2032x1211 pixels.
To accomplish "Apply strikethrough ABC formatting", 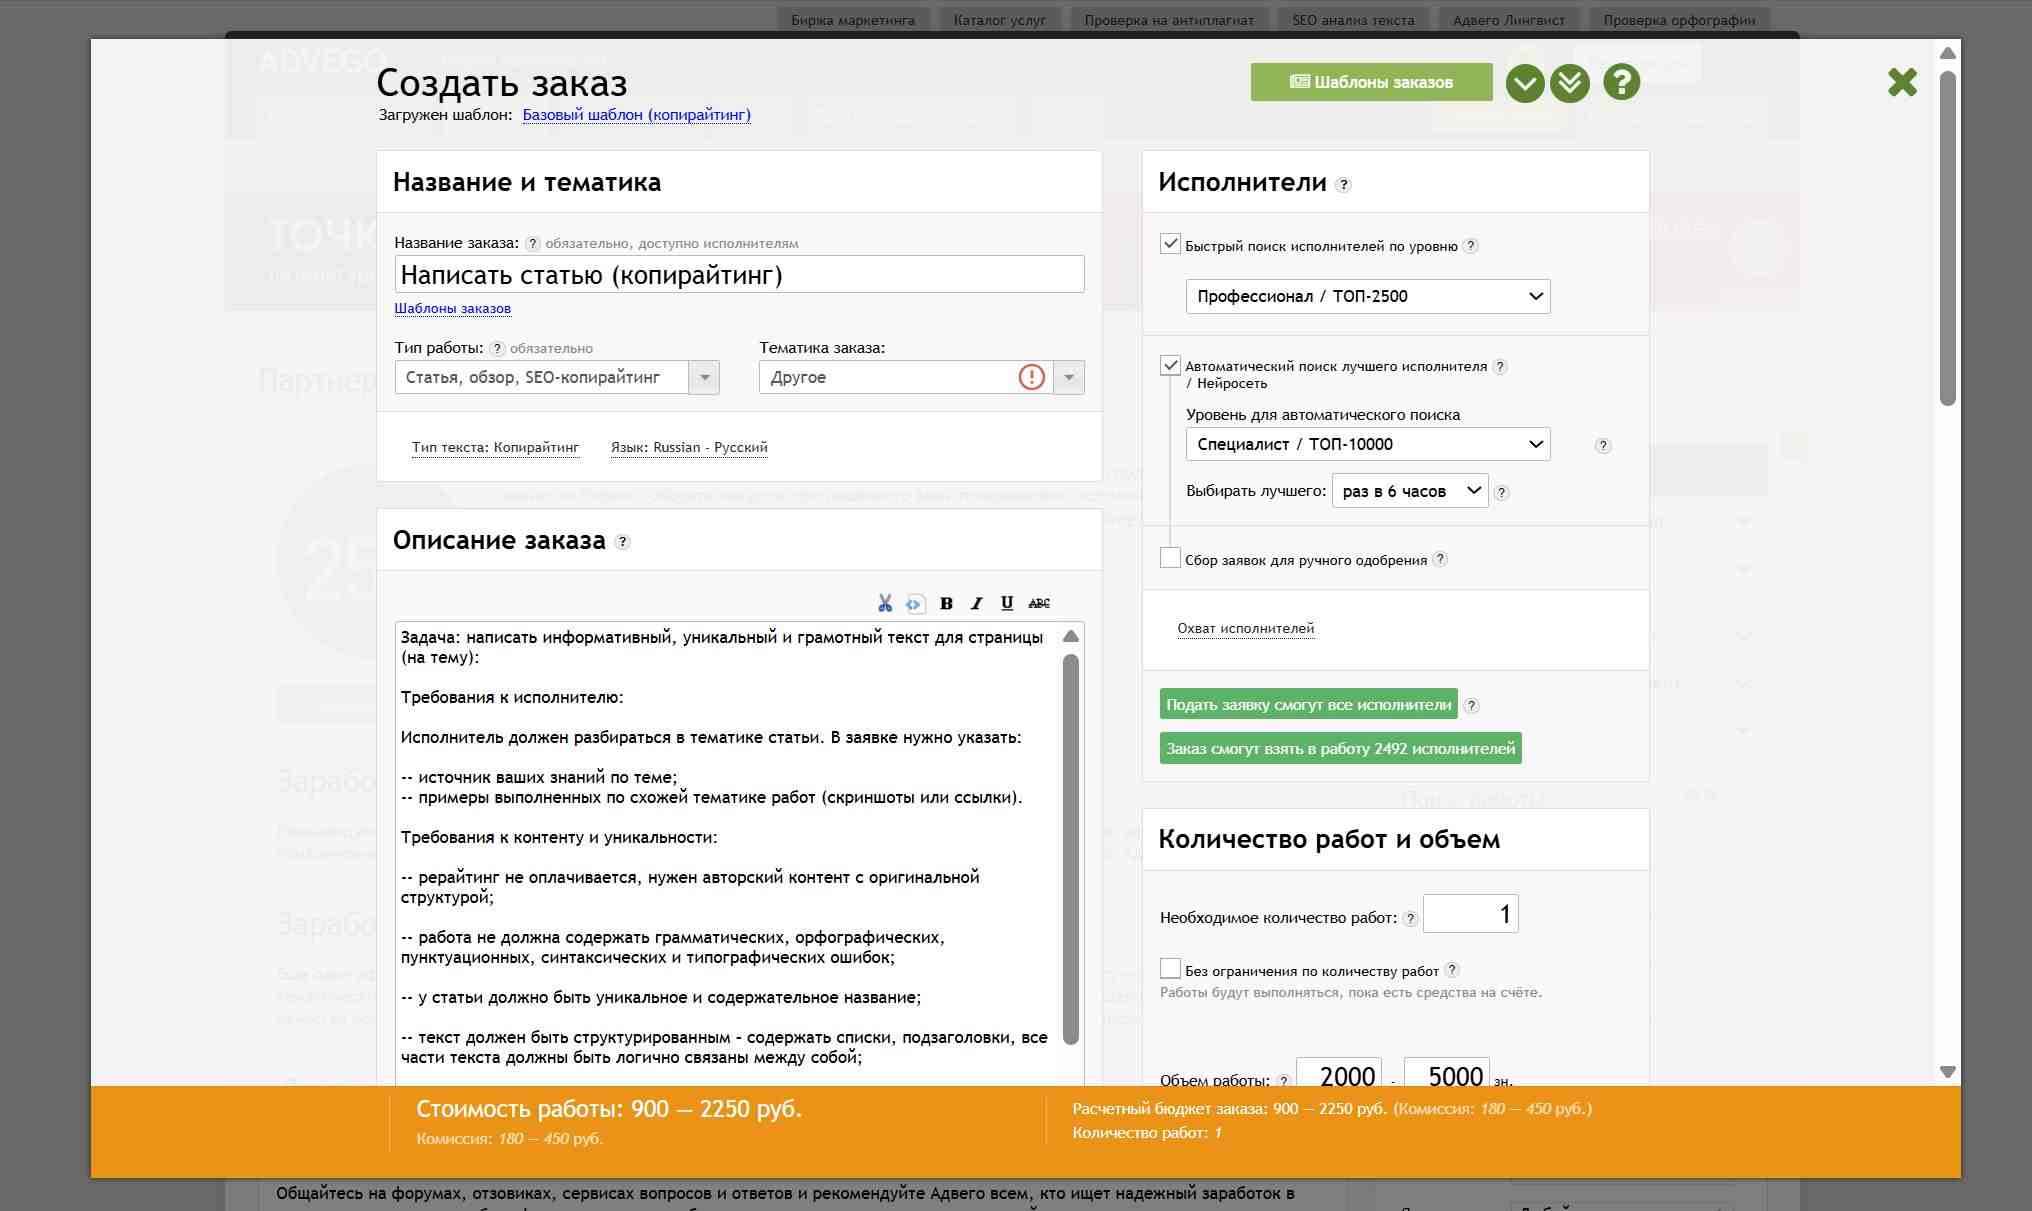I will click(1039, 603).
